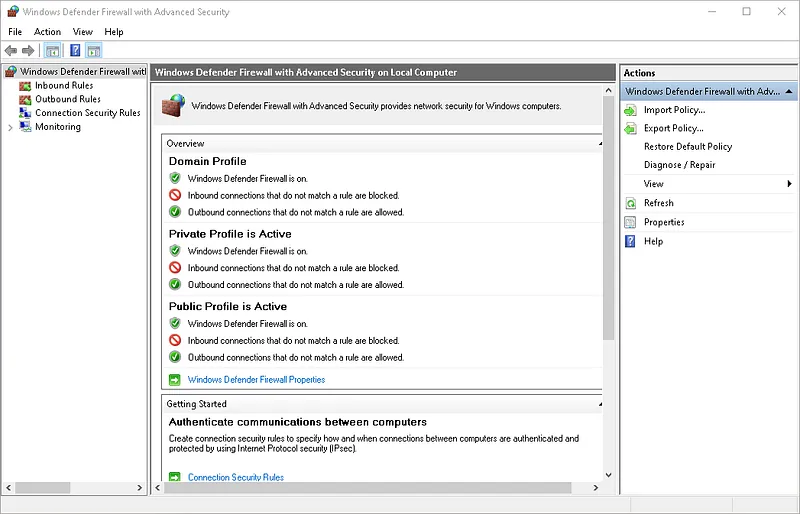The height and width of the screenshot is (514, 800).
Task: Click the tree pane horizontal scroll left arrow
Action: click(x=9, y=488)
